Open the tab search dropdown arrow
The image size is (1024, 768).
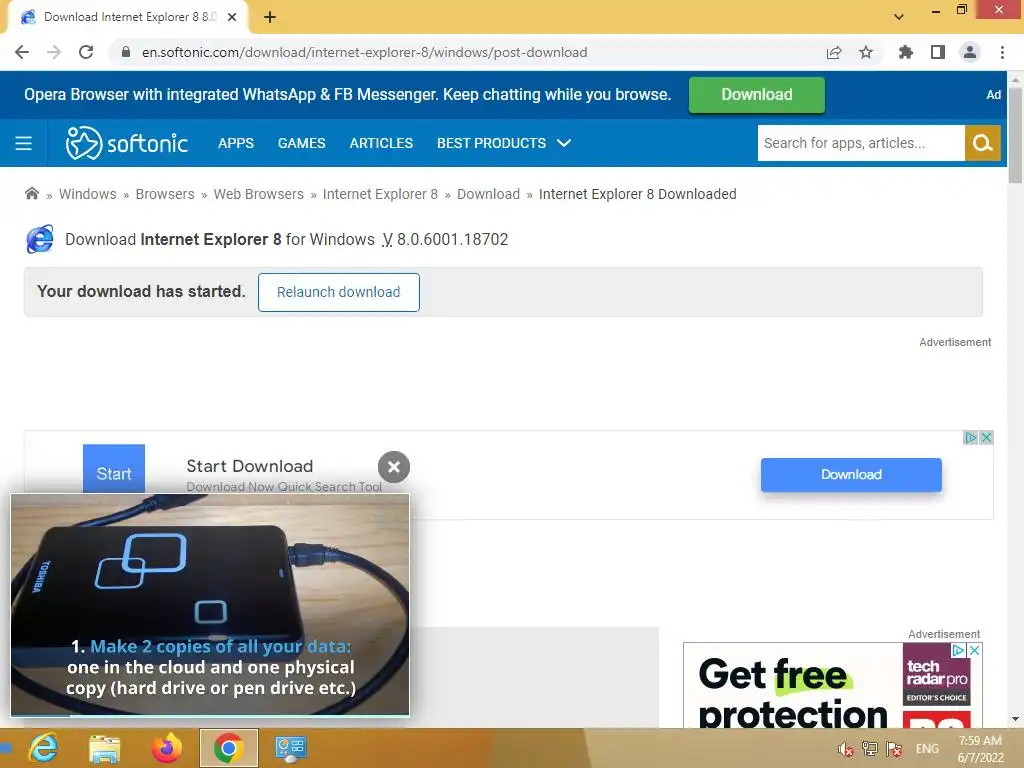pos(899,17)
